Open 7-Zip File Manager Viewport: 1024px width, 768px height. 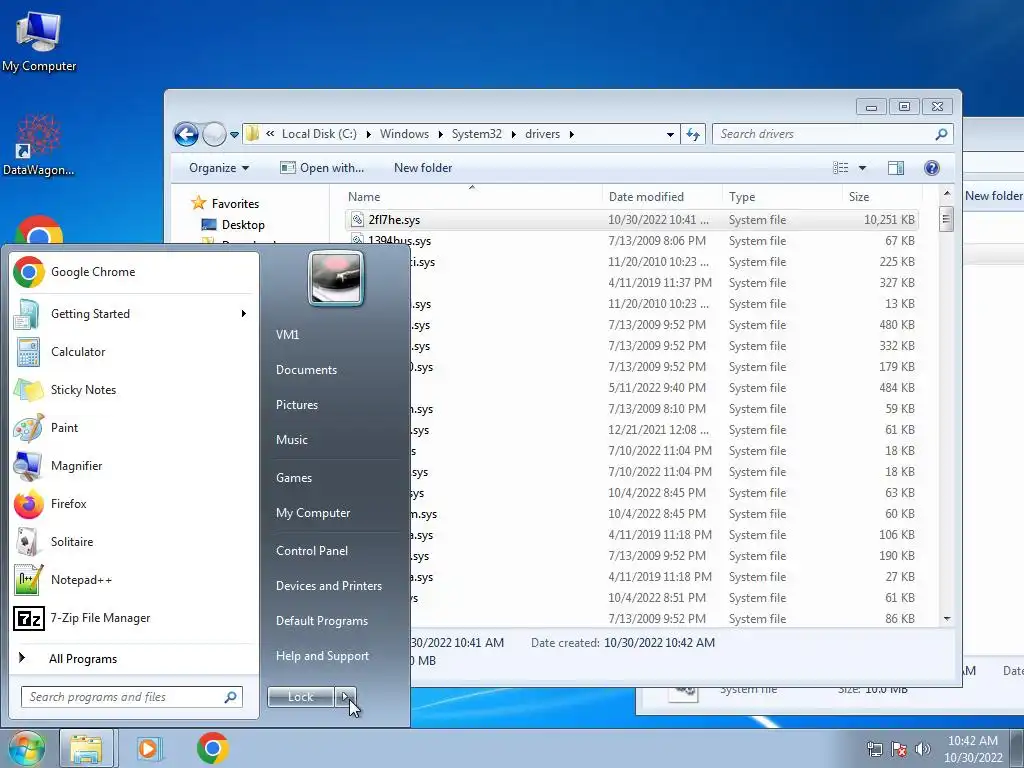(x=133, y=618)
